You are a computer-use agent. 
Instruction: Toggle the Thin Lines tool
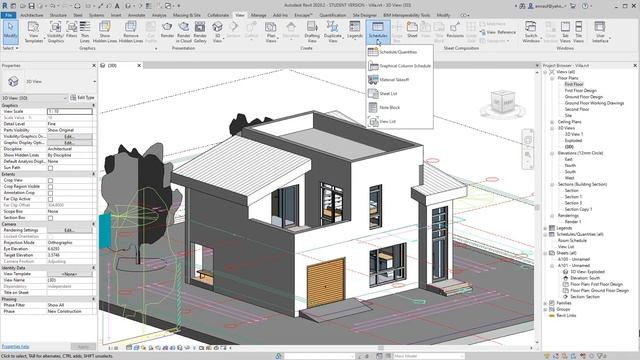(84, 32)
